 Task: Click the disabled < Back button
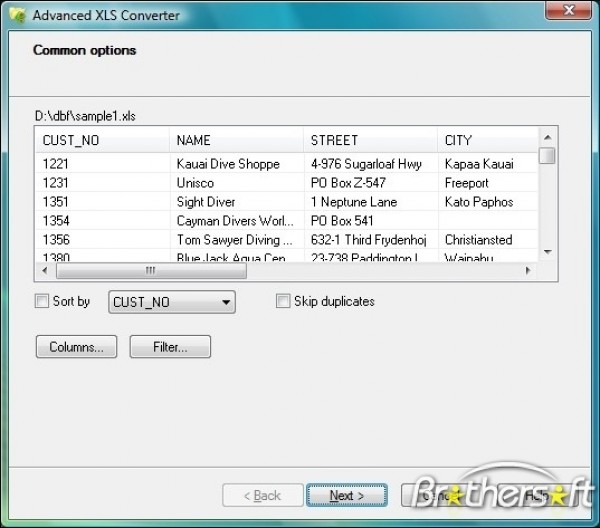pos(262,495)
